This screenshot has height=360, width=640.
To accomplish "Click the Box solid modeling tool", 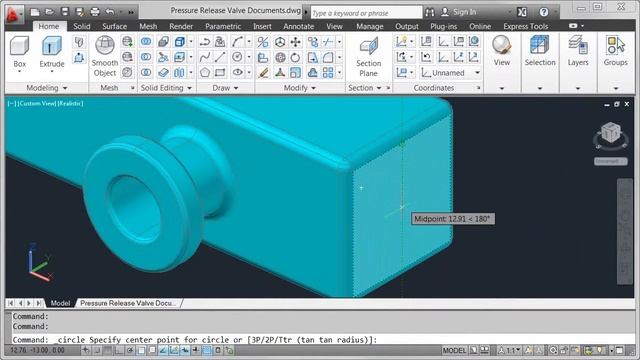I will 19,52.
